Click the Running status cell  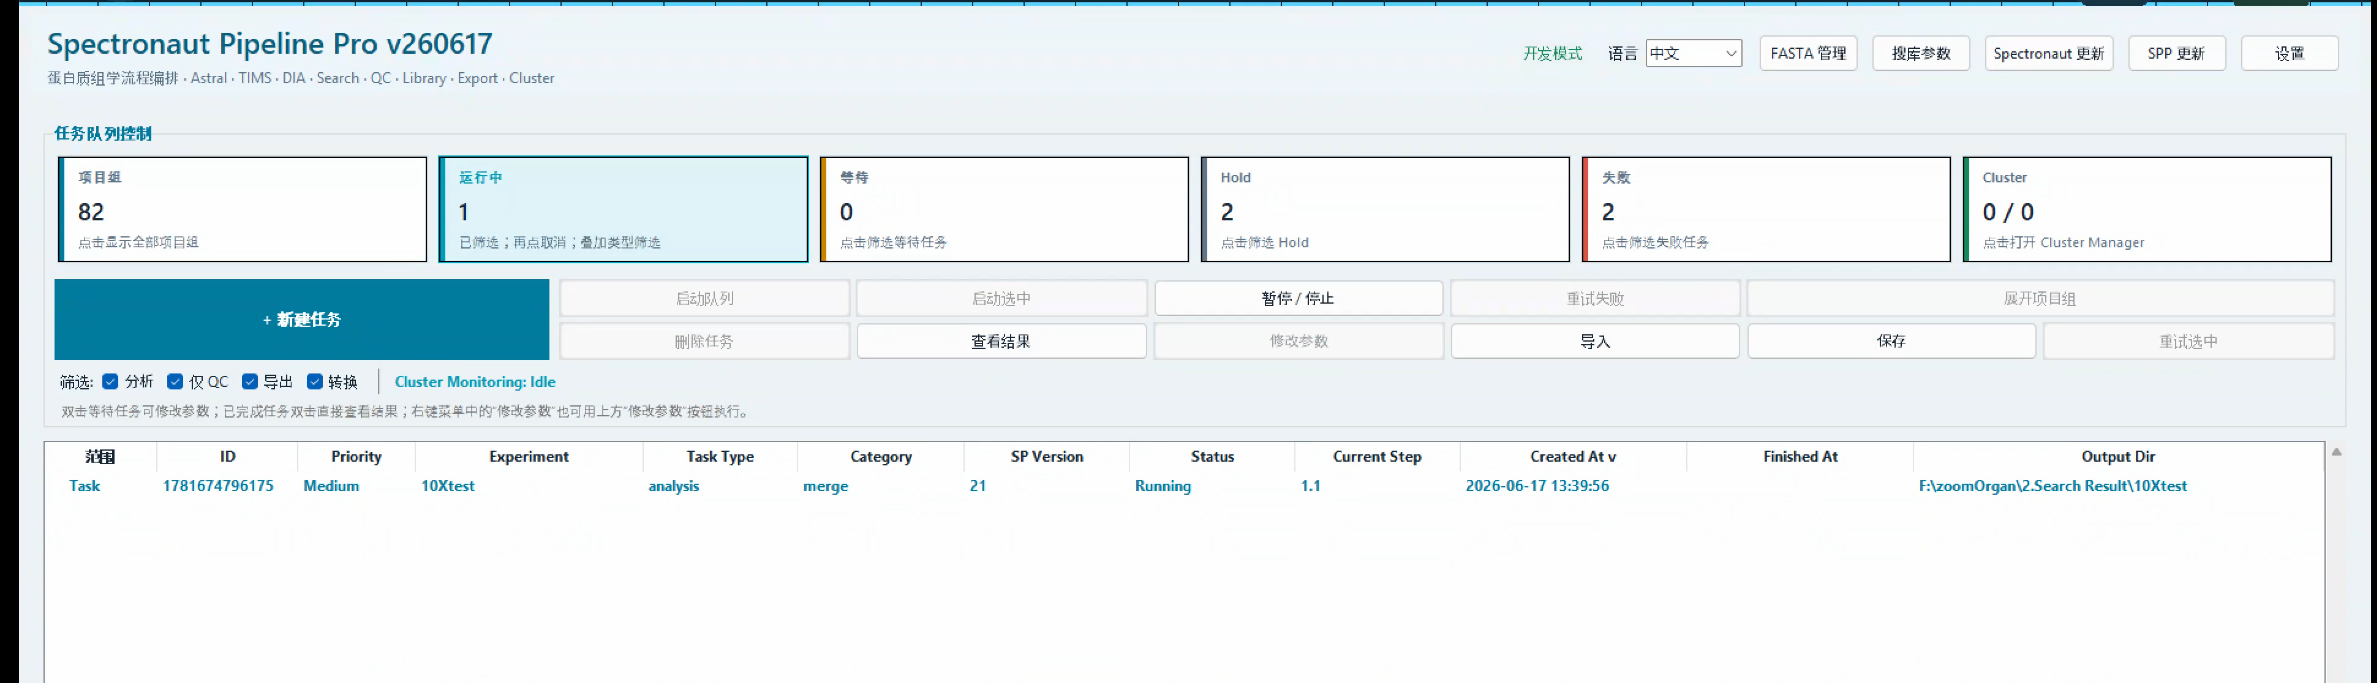(1163, 486)
